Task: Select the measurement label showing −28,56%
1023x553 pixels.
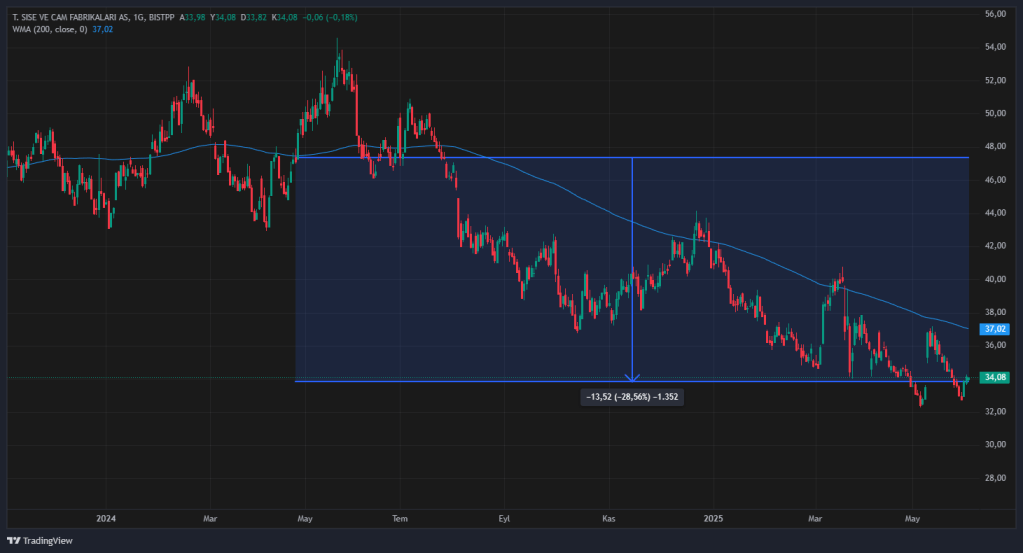Action: pos(634,396)
